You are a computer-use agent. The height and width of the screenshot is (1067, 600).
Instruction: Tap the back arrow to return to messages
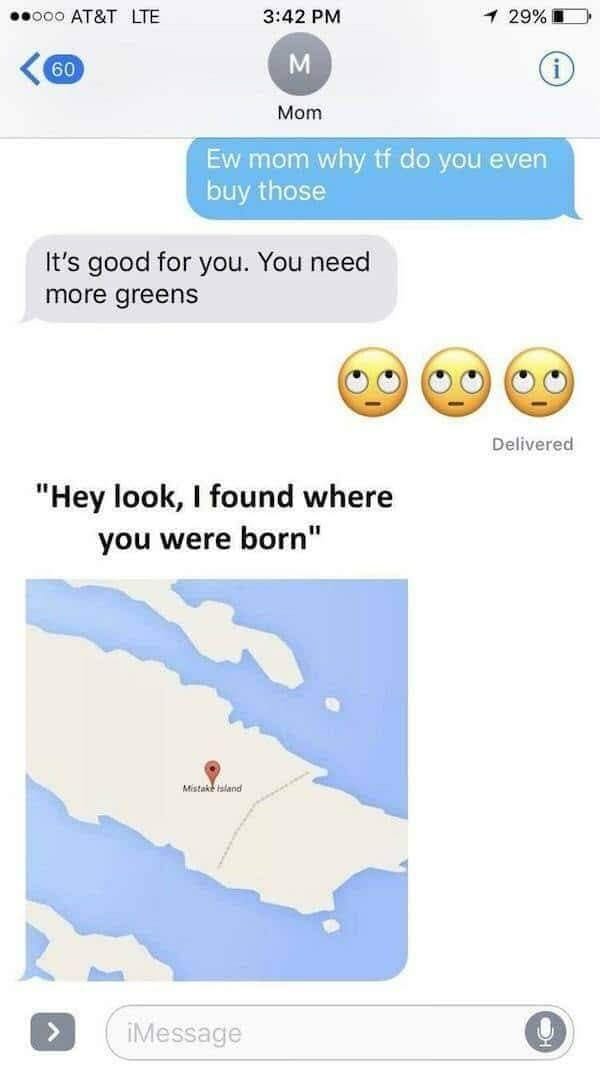(x=29, y=69)
